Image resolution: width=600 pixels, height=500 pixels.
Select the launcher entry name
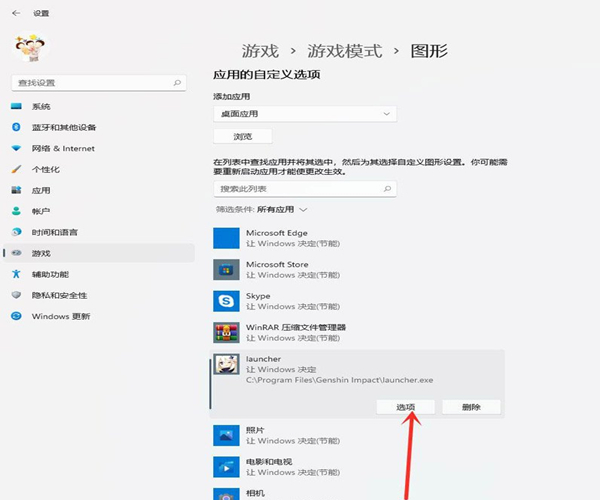(x=263, y=359)
